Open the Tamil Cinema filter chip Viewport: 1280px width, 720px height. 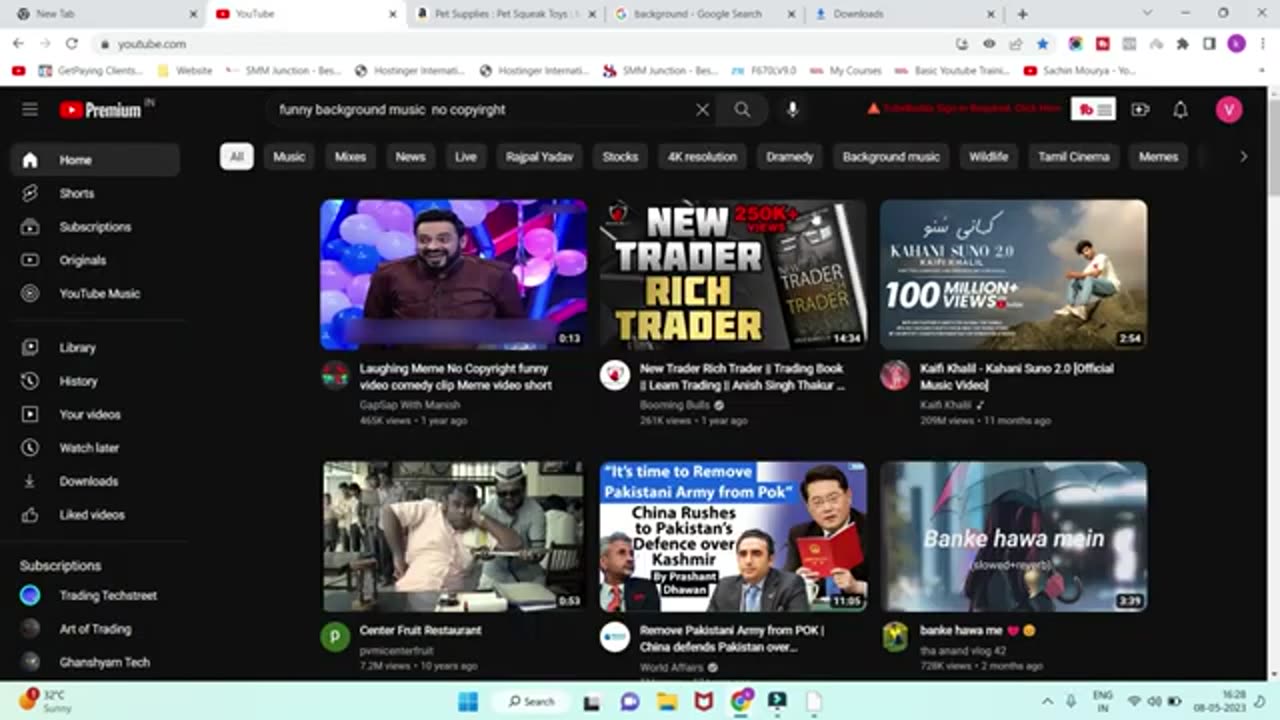(1073, 157)
